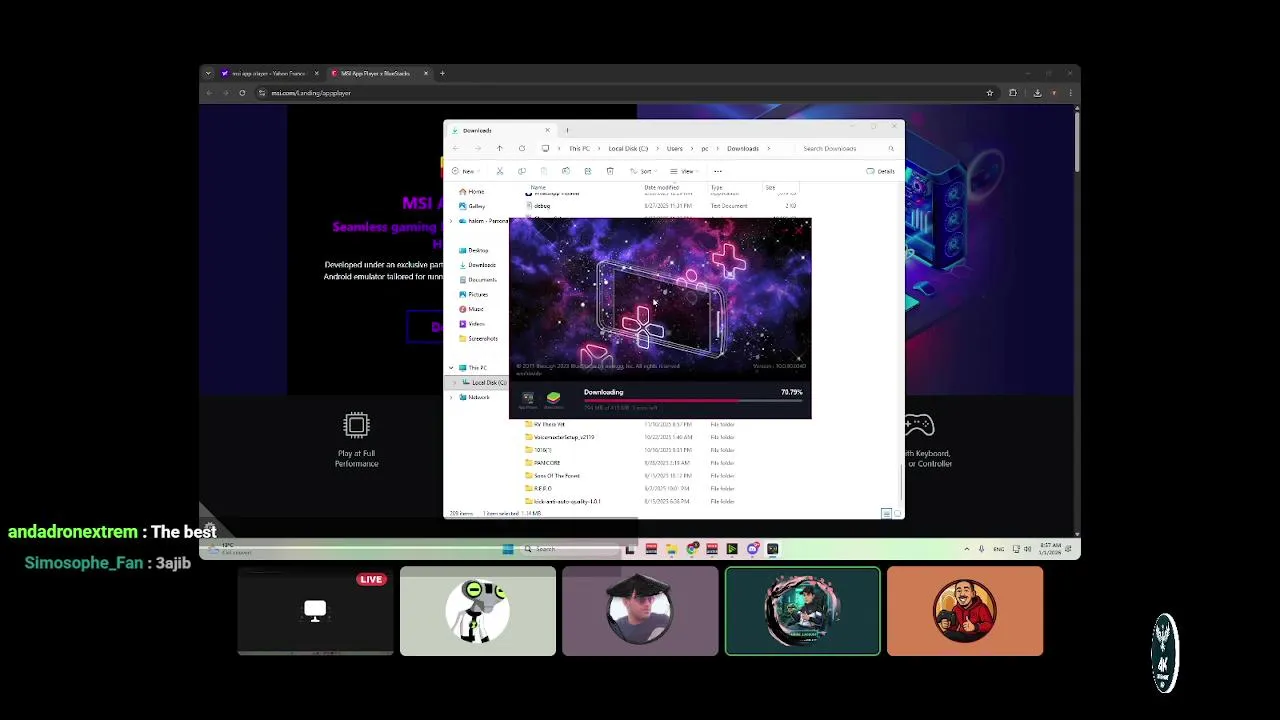Screen dimensions: 1280x720
Task: Click the browser address bar URL
Action: click(311, 93)
